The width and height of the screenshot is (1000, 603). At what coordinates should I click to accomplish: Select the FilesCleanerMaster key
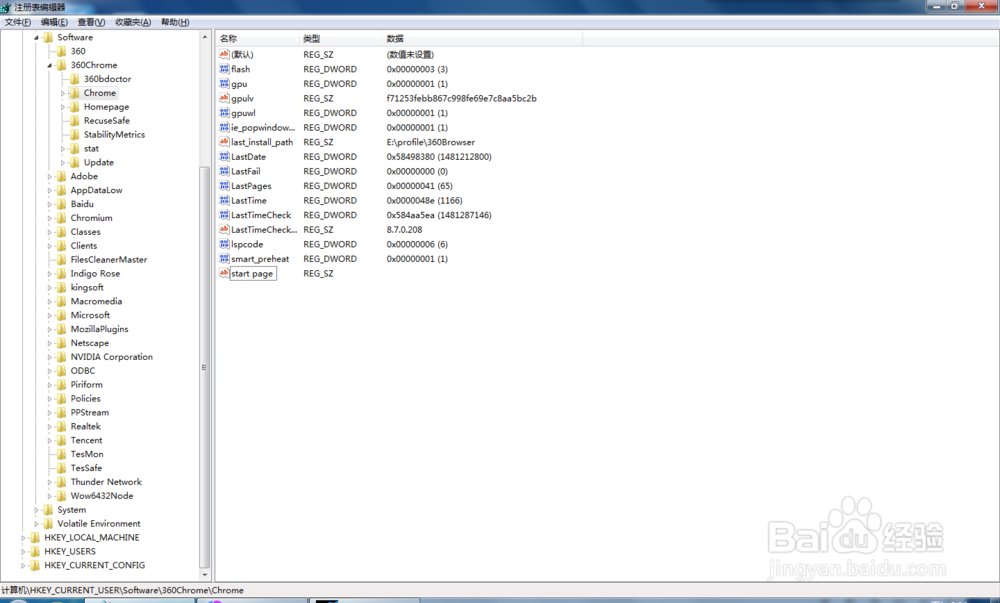[x=108, y=259]
